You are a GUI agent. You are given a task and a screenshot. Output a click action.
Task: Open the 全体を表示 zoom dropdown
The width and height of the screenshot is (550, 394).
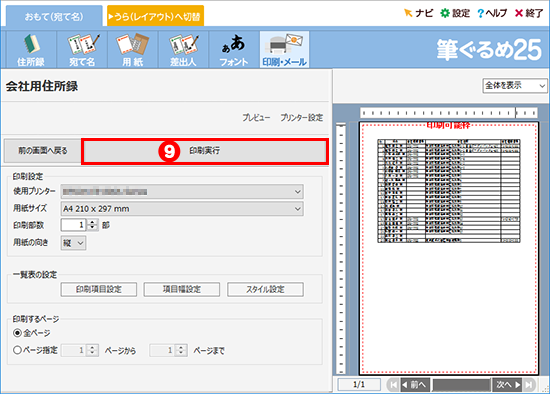point(515,86)
